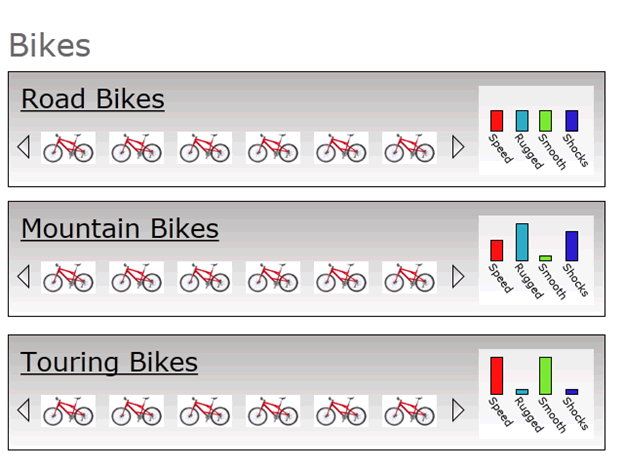The height and width of the screenshot is (469, 625).
Task: Click the right arrow in Touring Bikes carousel
Action: (458, 410)
